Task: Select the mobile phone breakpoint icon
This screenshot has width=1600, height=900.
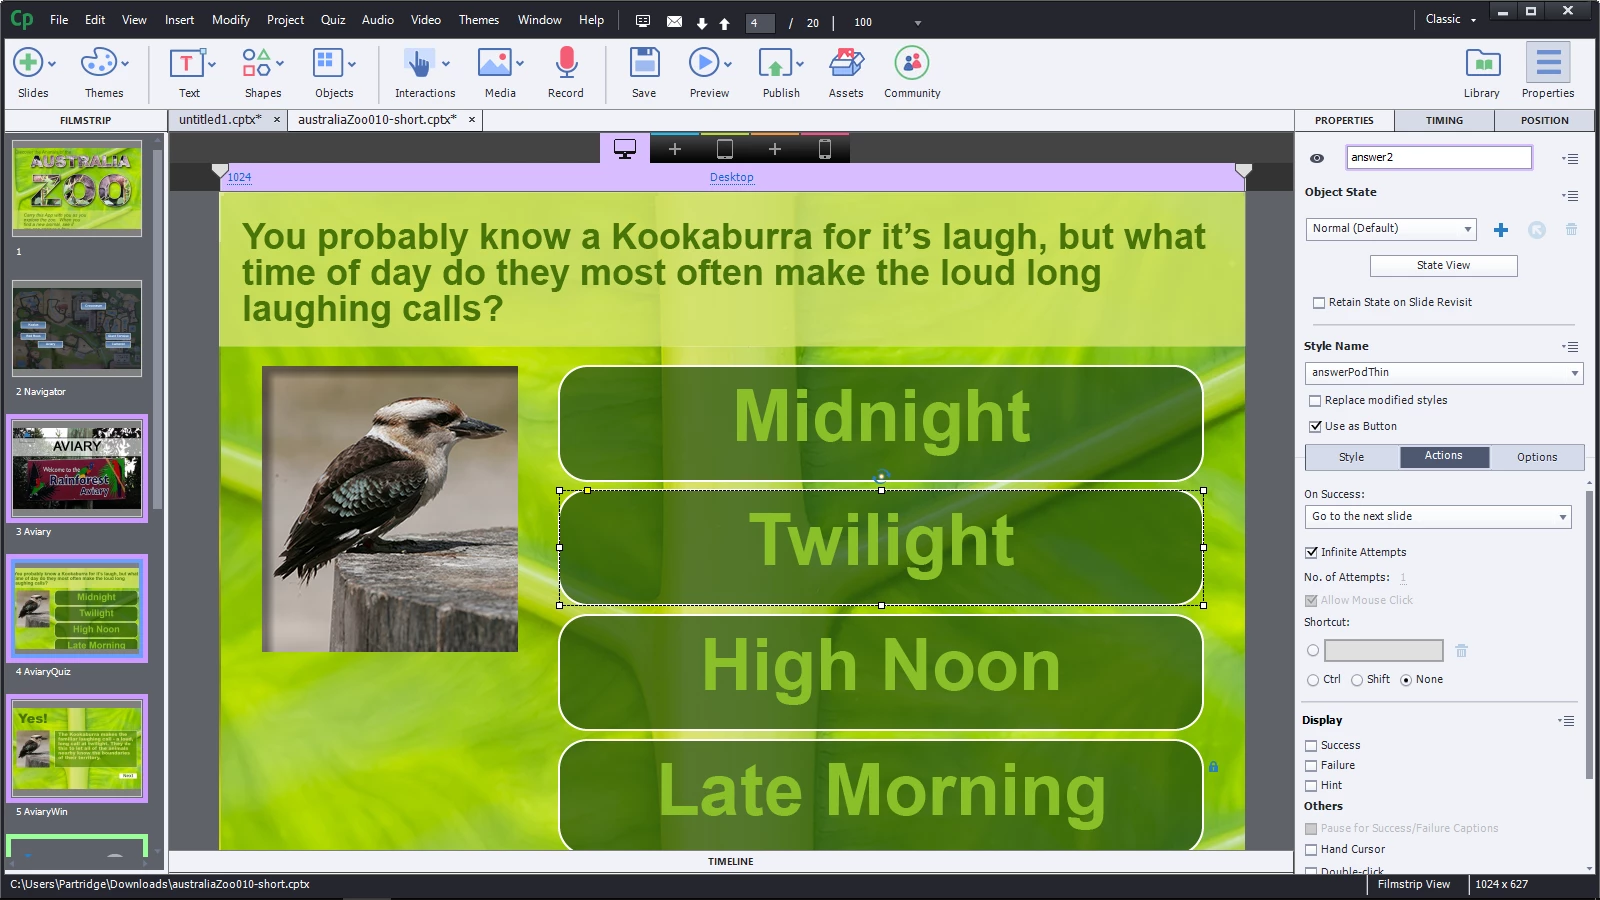Action: (825, 149)
